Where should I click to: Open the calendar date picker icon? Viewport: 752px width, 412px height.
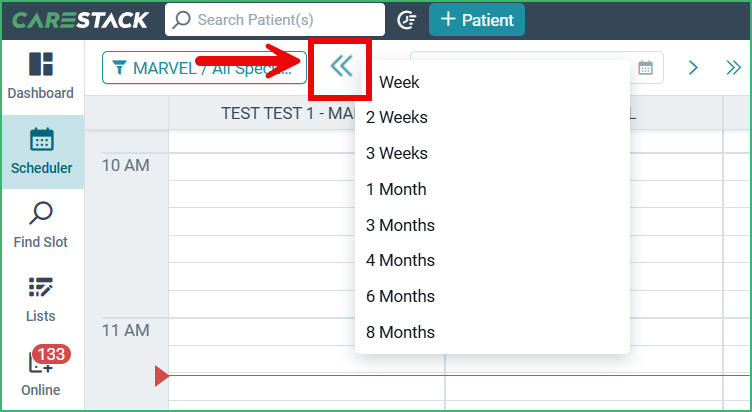pyautogui.click(x=646, y=68)
